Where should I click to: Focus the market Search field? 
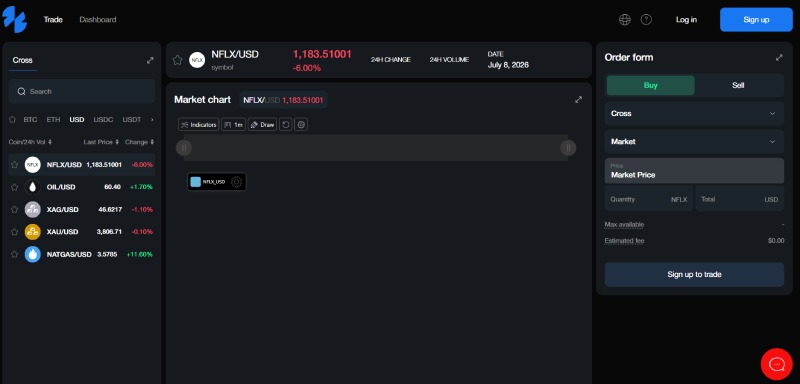coord(82,91)
